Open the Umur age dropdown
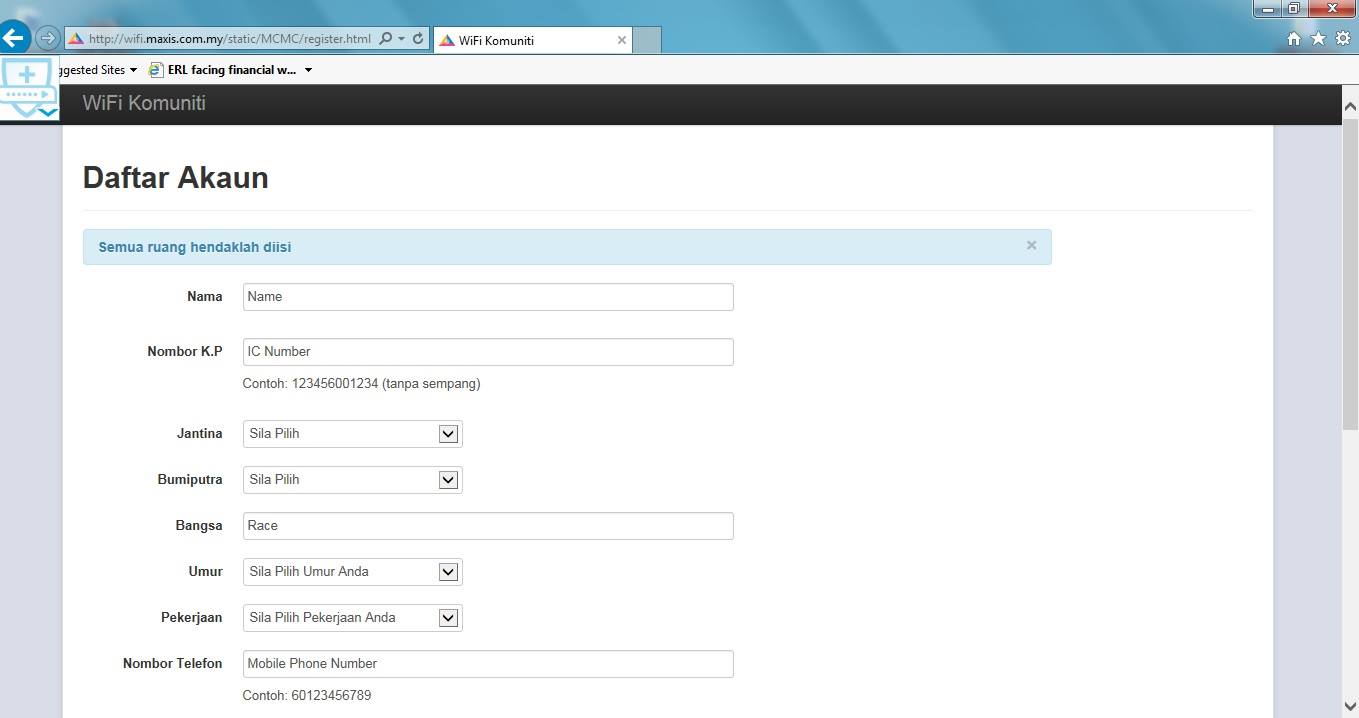The width and height of the screenshot is (1359, 718). (352, 572)
